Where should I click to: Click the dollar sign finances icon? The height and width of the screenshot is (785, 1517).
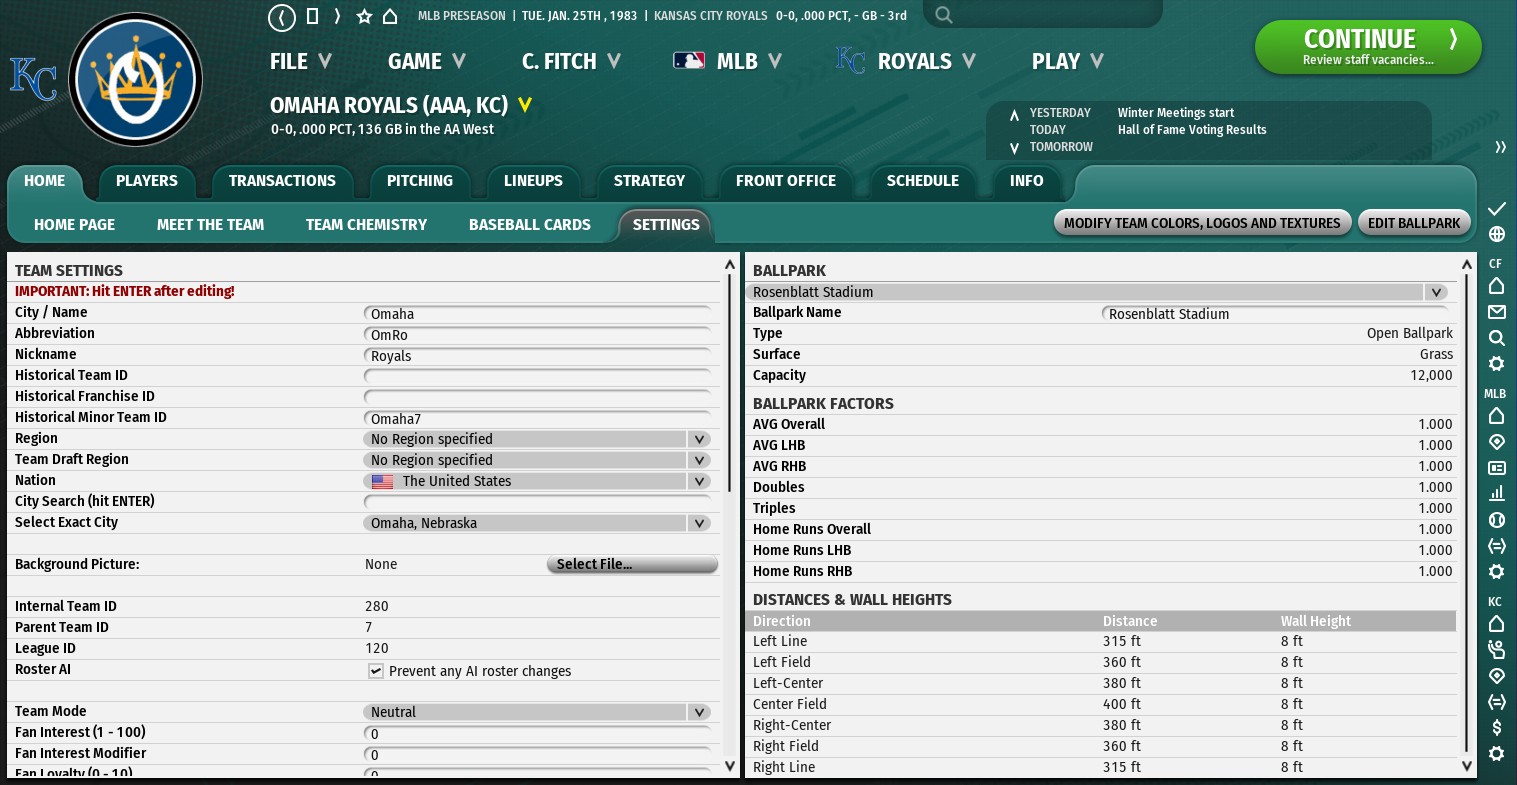(x=1496, y=727)
